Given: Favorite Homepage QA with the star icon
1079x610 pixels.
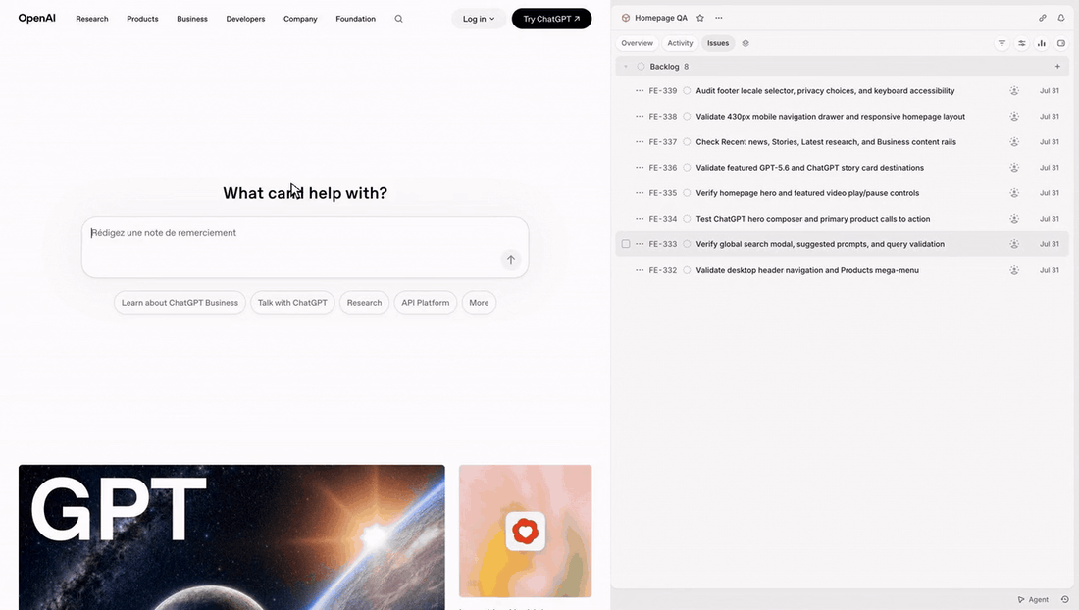Looking at the screenshot, I should click(x=700, y=18).
